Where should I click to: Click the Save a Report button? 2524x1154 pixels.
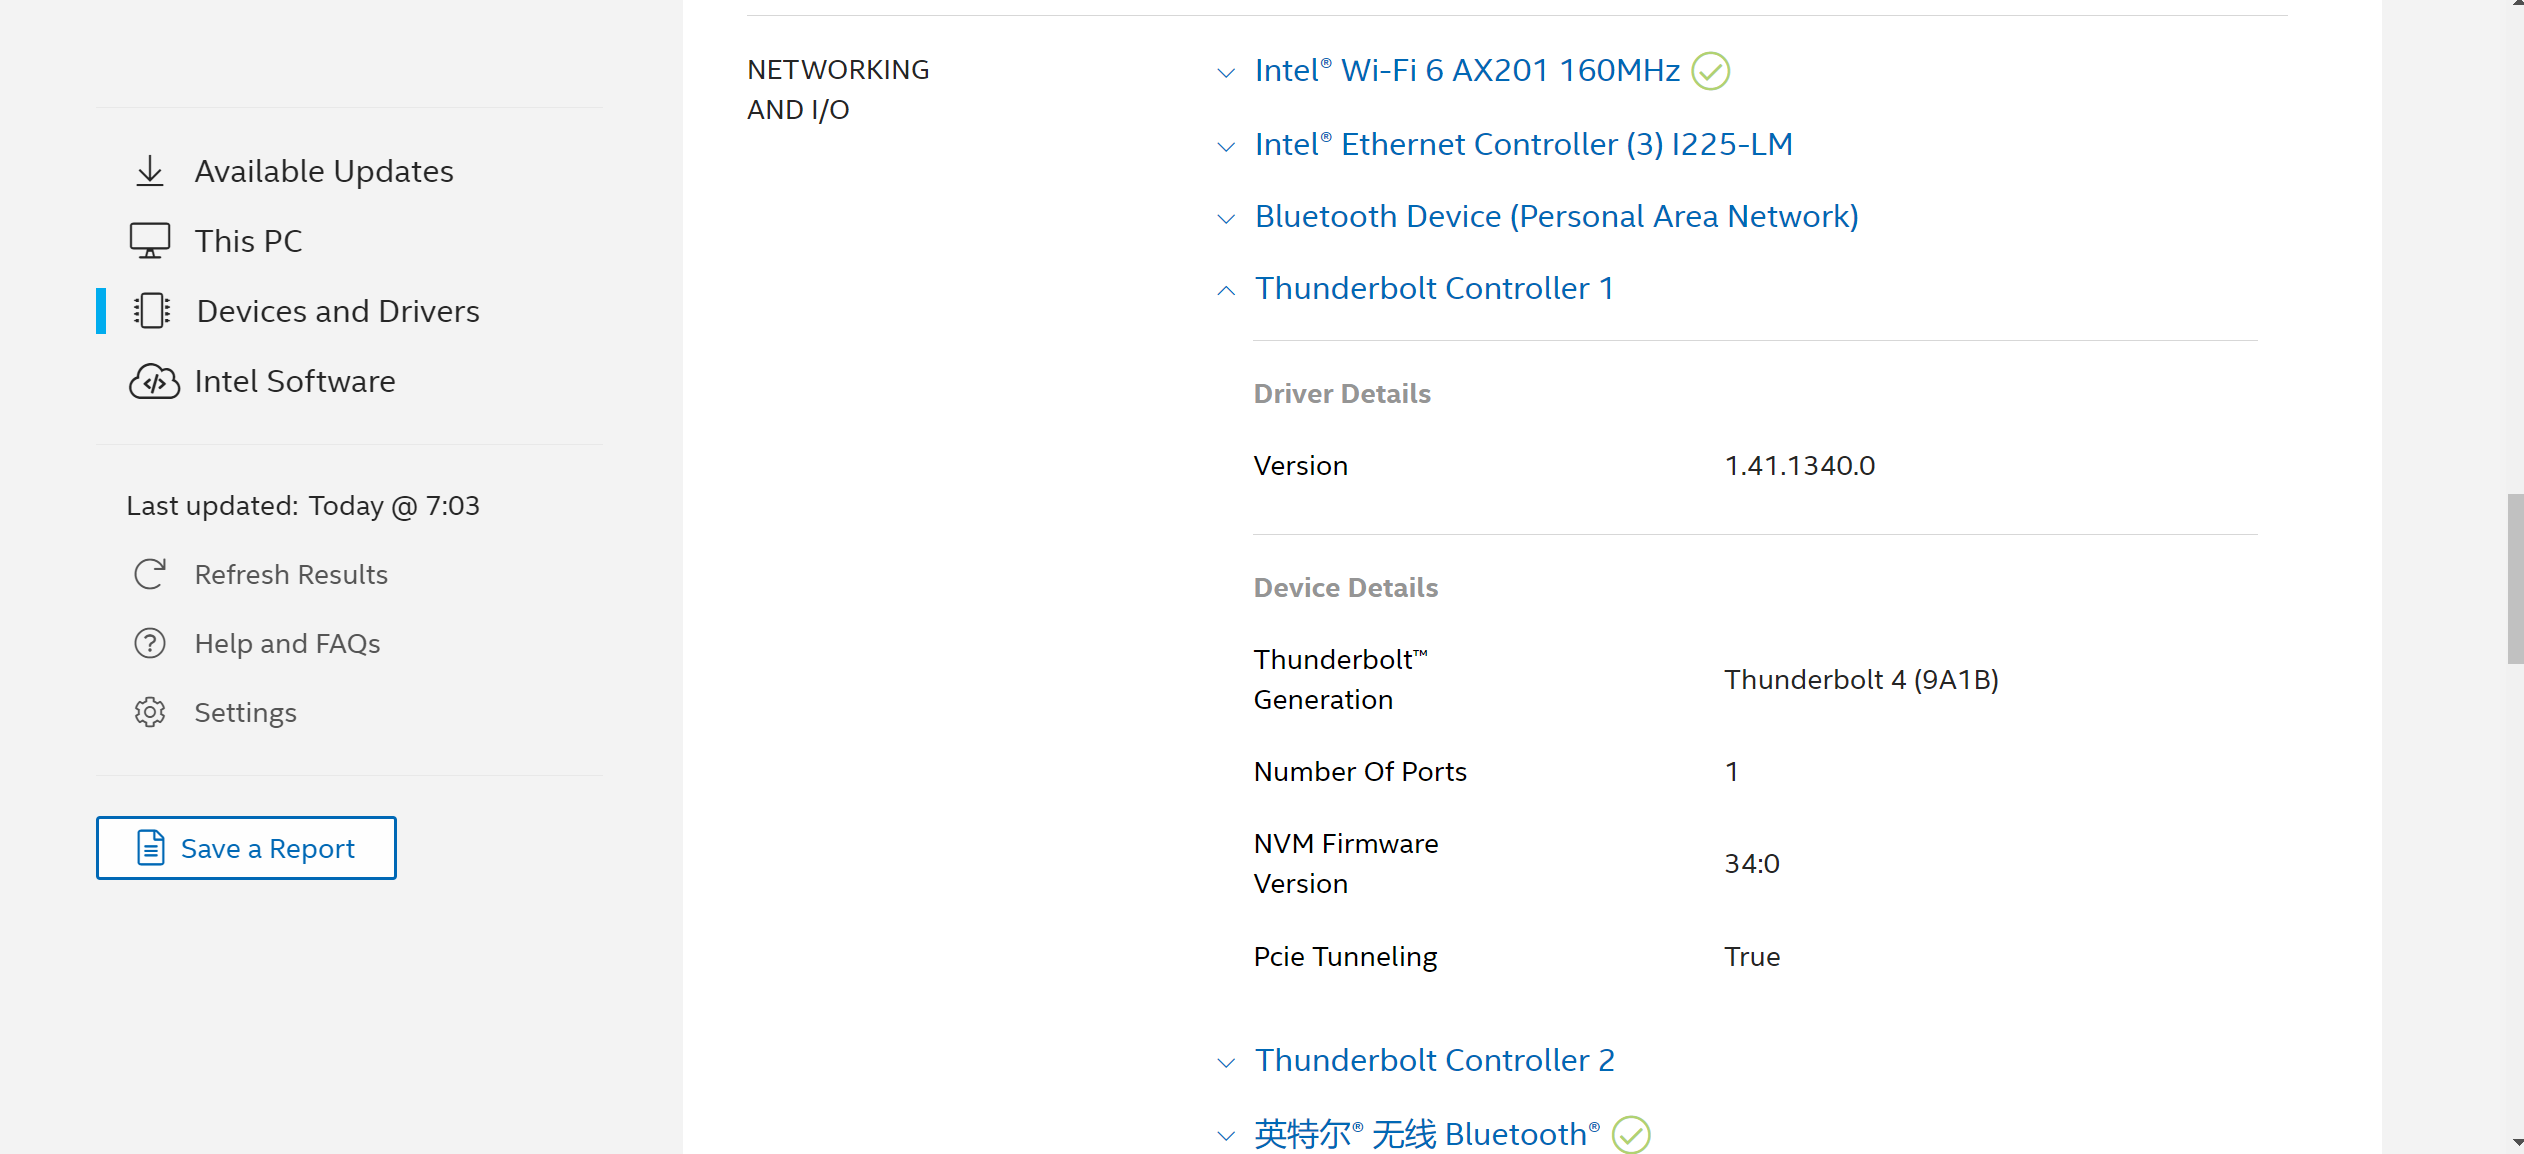(x=246, y=848)
